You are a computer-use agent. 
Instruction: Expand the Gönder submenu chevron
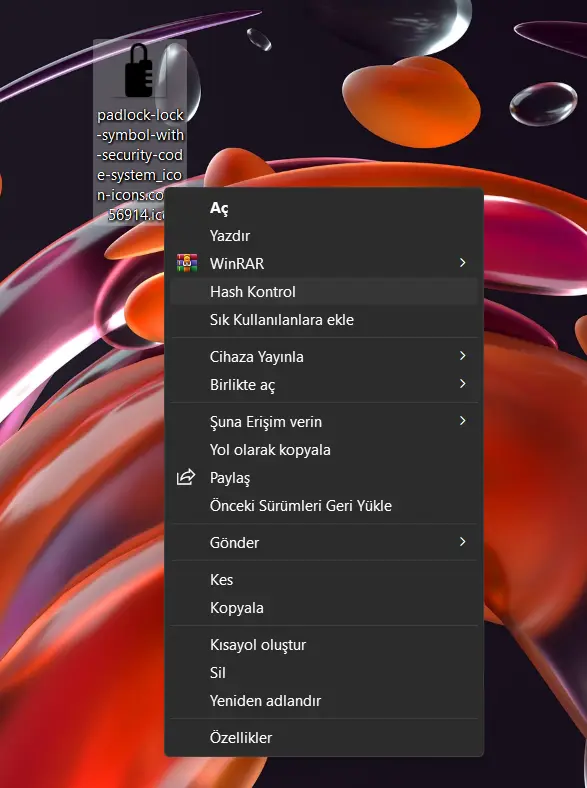tap(462, 542)
